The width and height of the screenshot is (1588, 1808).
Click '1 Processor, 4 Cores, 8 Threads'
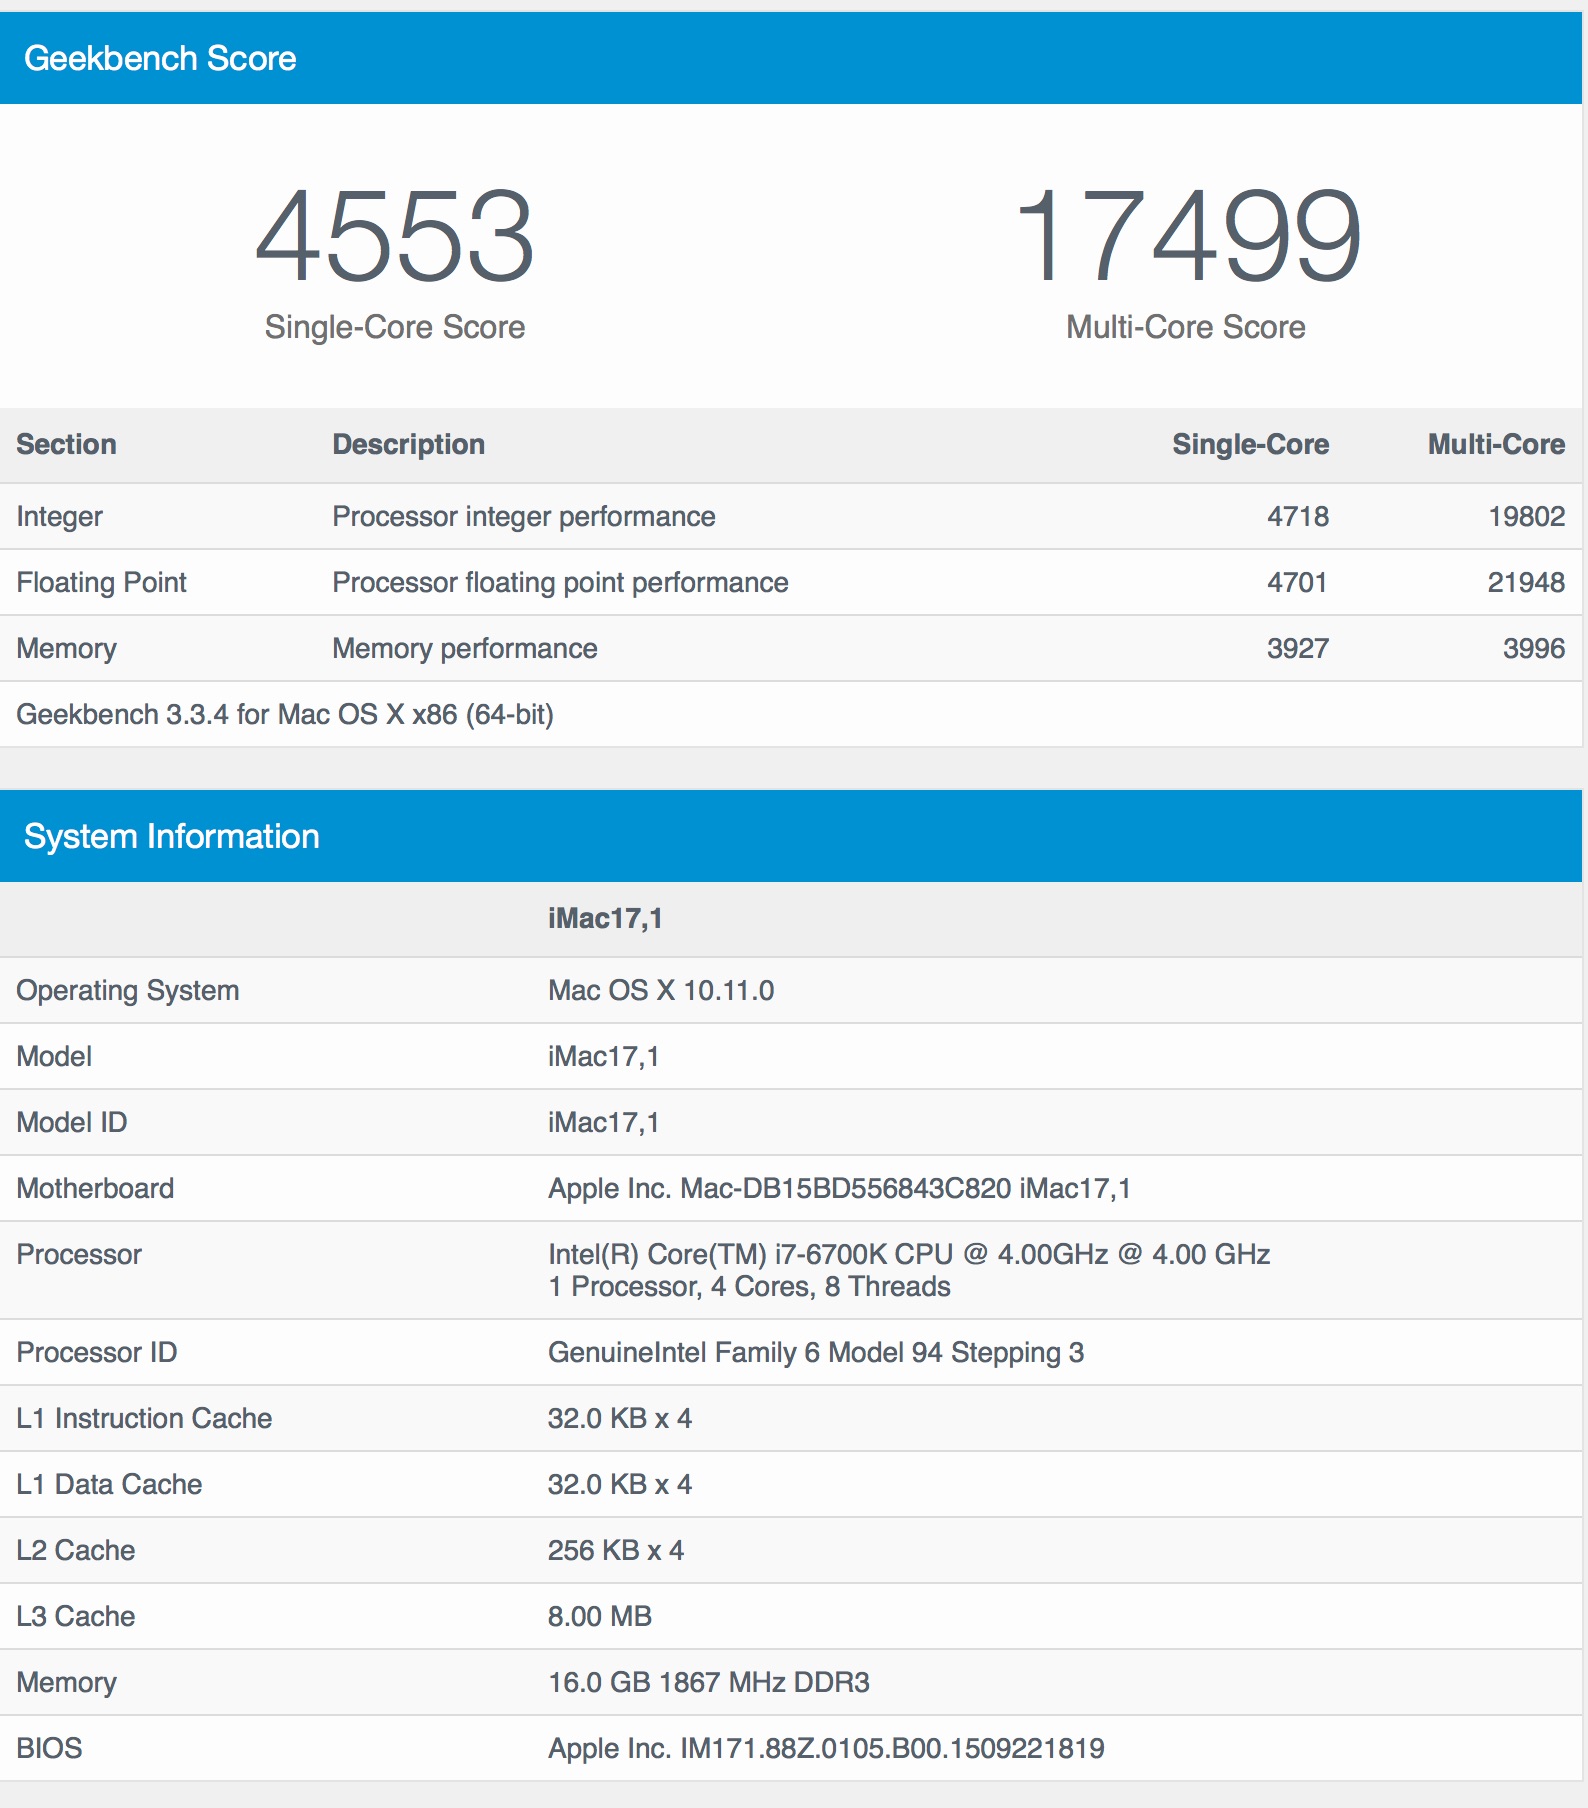[x=749, y=1286]
